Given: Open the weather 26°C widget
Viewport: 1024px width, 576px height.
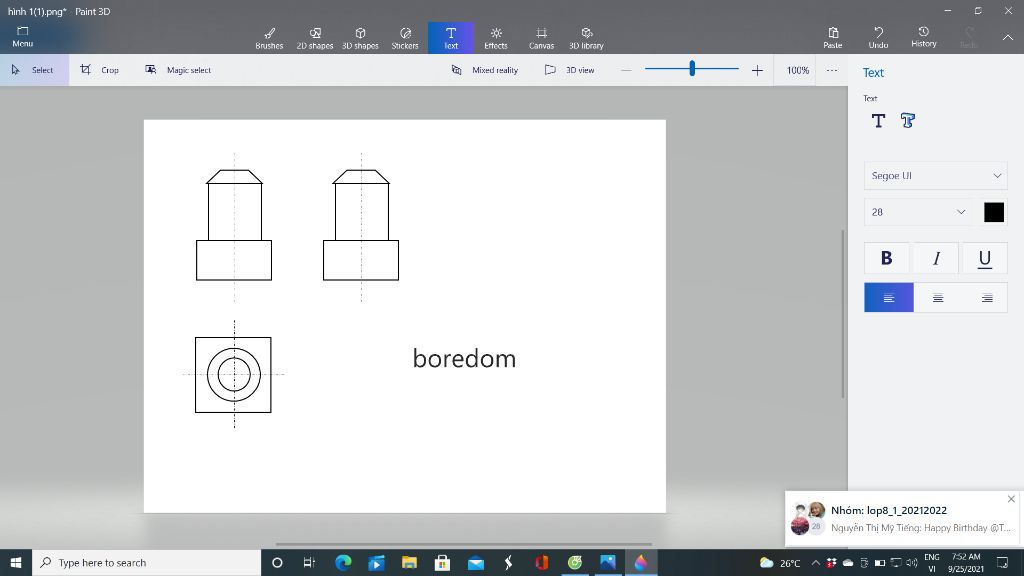Looking at the screenshot, I should click(x=780, y=562).
